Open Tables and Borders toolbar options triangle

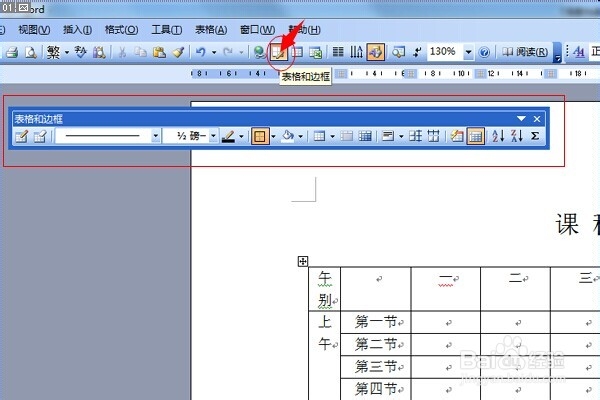point(521,119)
